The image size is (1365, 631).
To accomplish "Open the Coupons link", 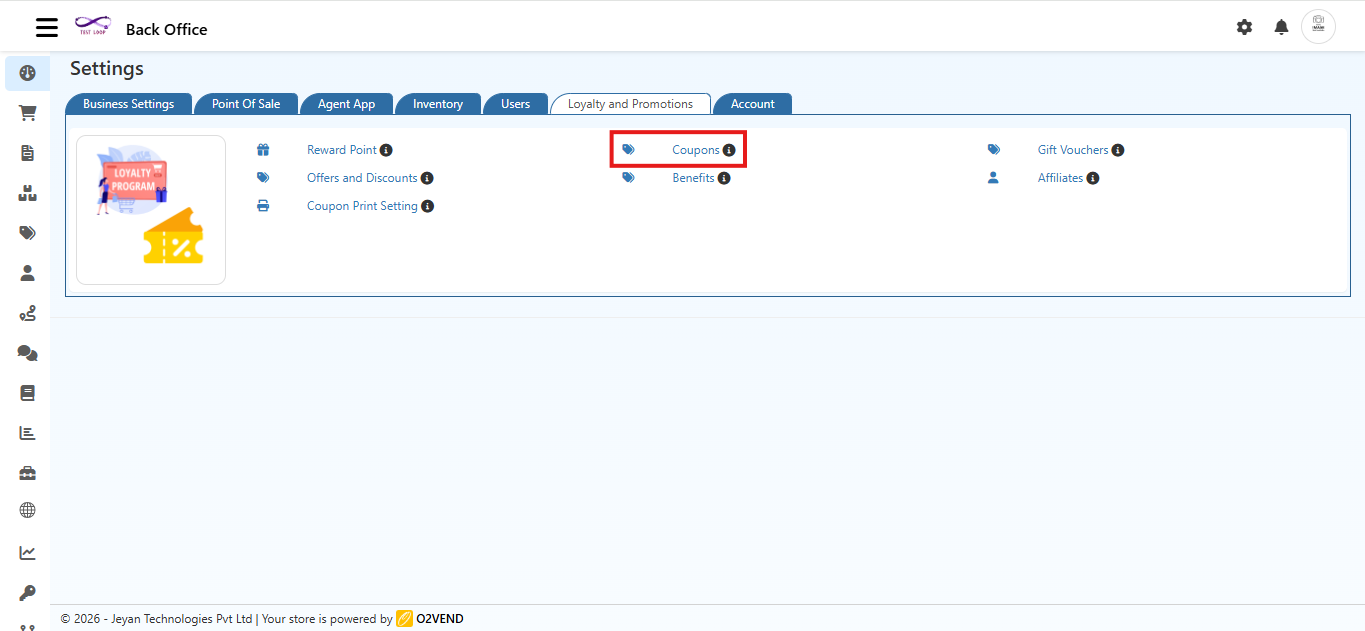I will (x=695, y=149).
